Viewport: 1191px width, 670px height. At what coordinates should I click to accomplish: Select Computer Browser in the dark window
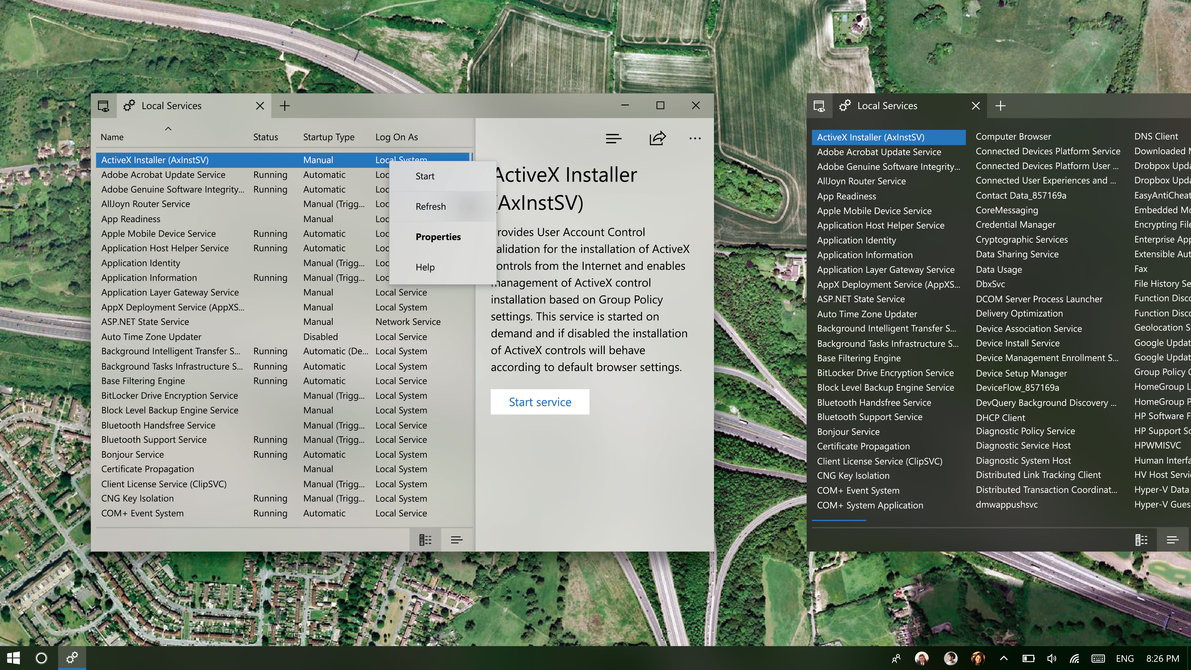pos(1013,137)
